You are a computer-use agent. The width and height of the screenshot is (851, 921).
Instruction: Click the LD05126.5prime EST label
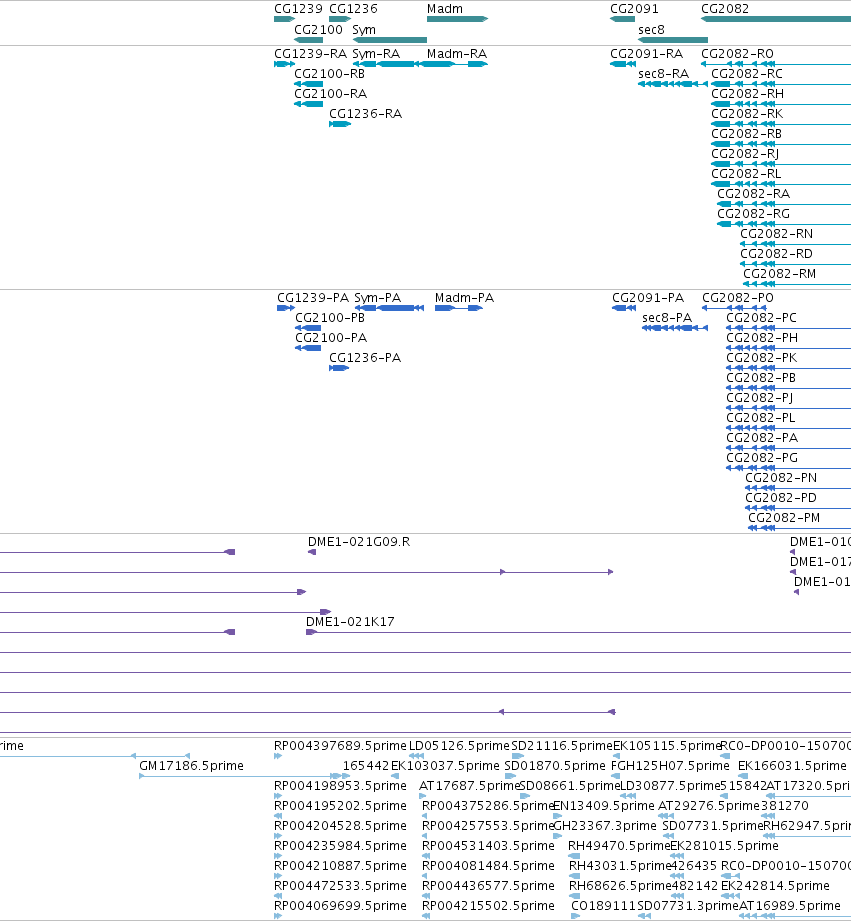459,745
